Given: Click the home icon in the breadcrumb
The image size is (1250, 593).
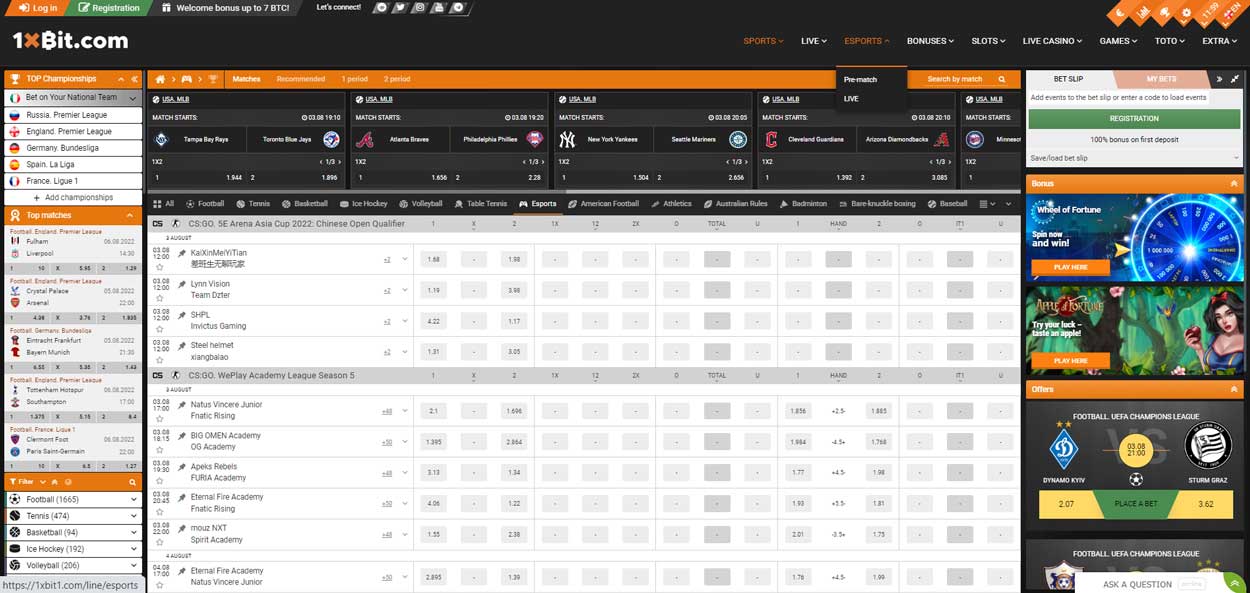Looking at the screenshot, I should (x=158, y=79).
